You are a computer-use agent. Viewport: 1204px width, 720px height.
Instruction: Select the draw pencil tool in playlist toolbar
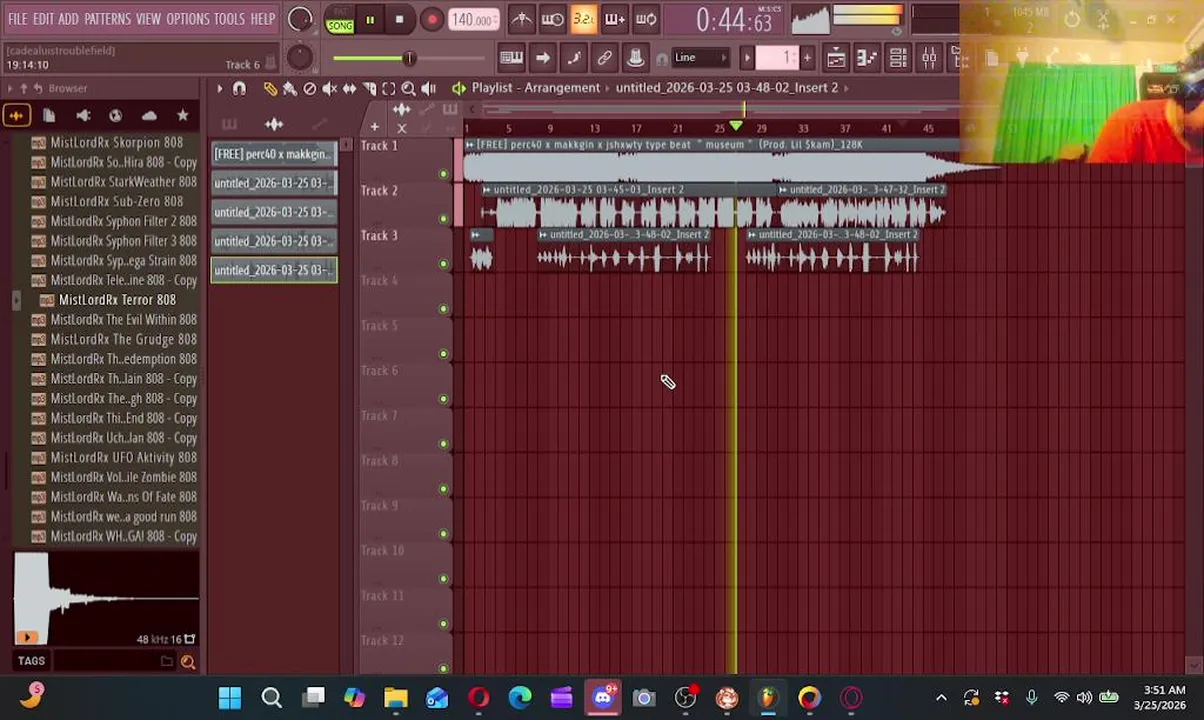tap(270, 89)
